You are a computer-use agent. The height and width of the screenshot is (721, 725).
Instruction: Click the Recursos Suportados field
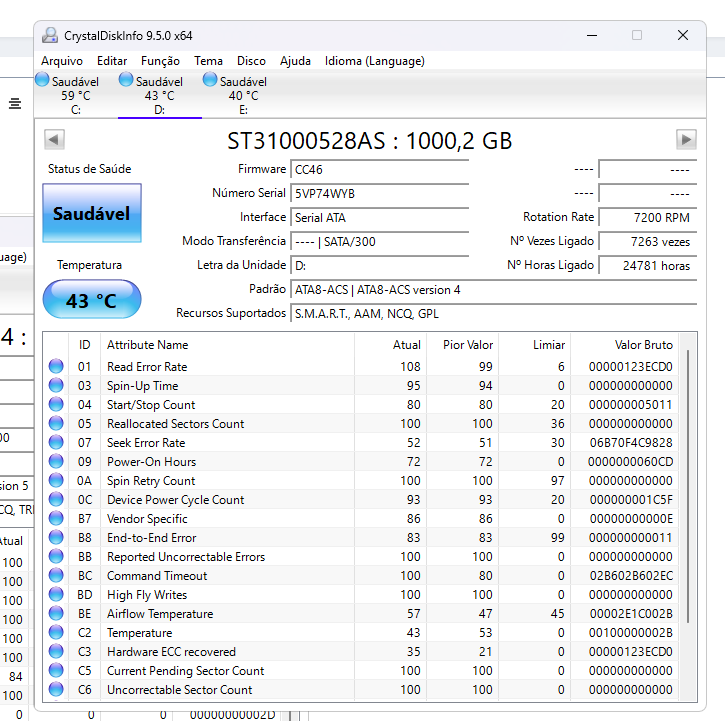tap(494, 314)
